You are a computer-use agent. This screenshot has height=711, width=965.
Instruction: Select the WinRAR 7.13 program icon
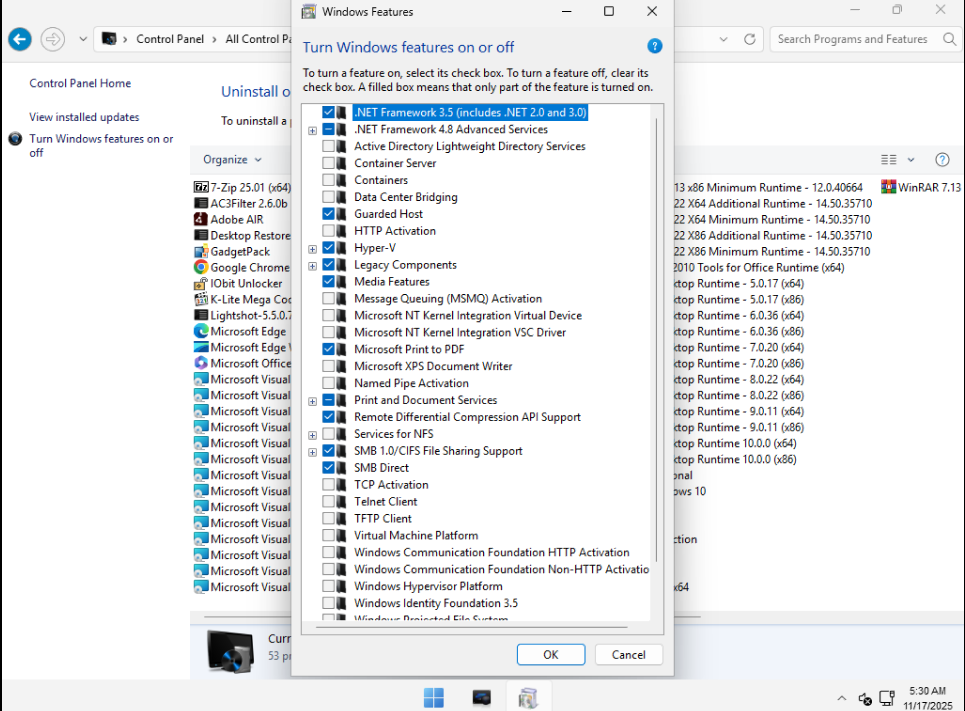tap(888, 187)
